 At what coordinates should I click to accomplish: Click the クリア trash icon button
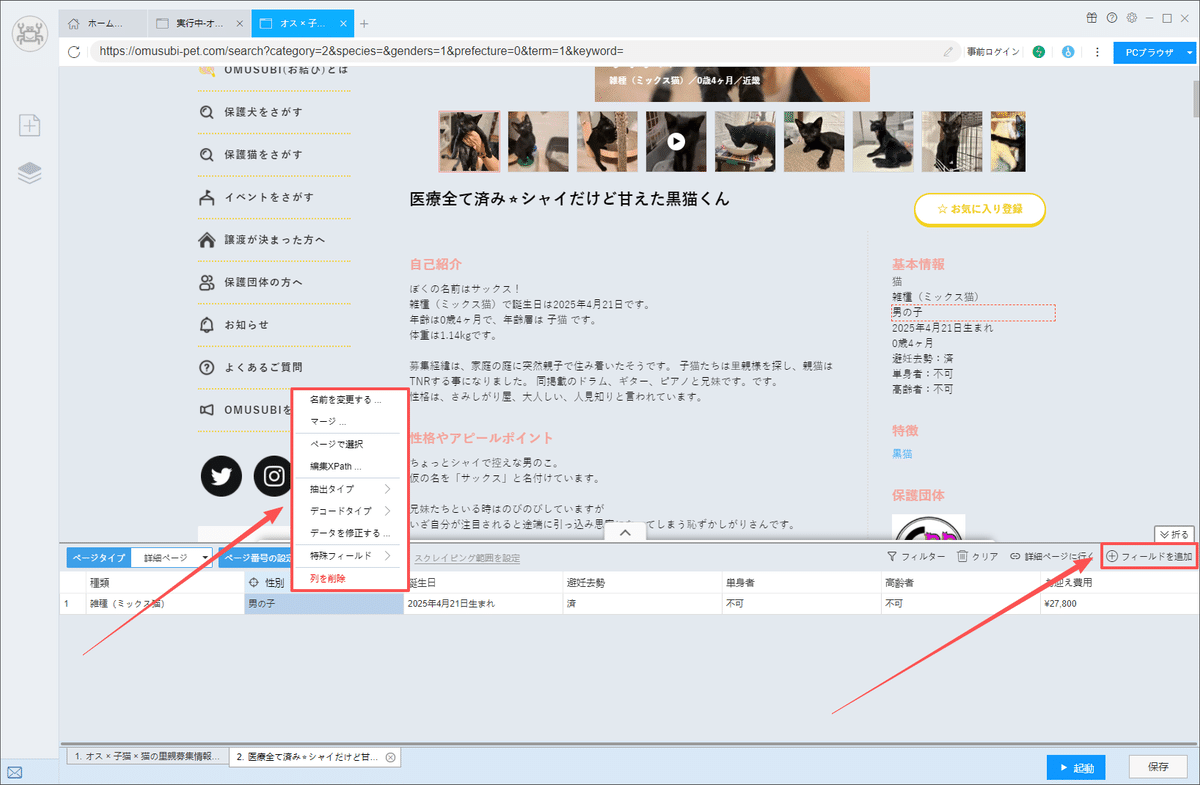(x=977, y=556)
